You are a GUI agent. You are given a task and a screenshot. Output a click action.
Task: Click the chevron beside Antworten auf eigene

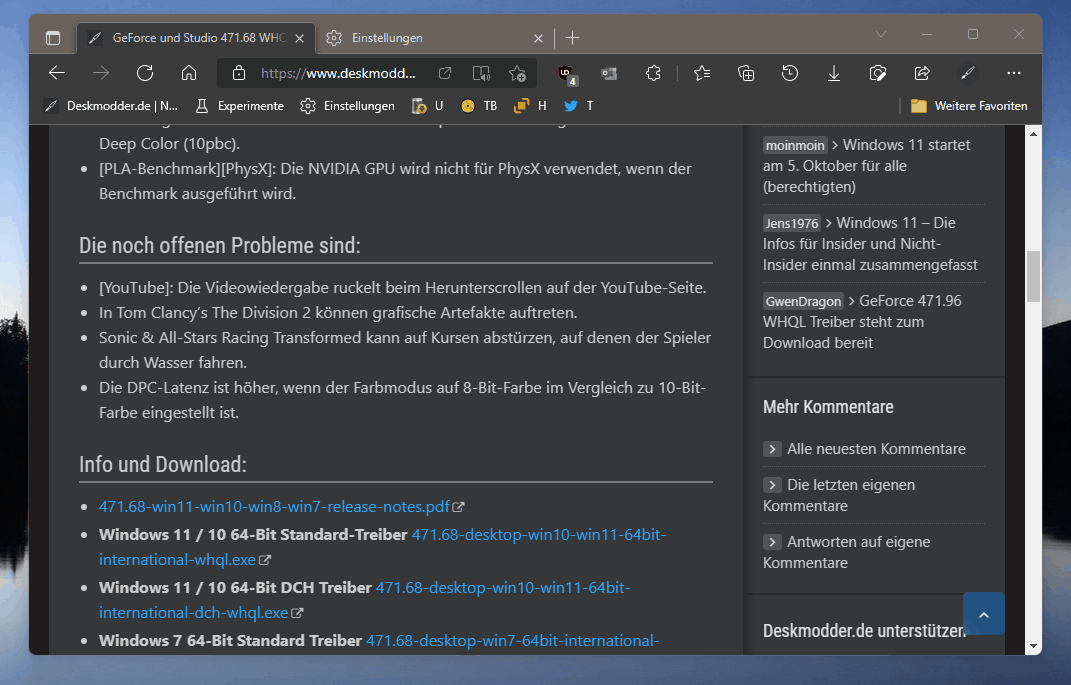click(x=772, y=542)
